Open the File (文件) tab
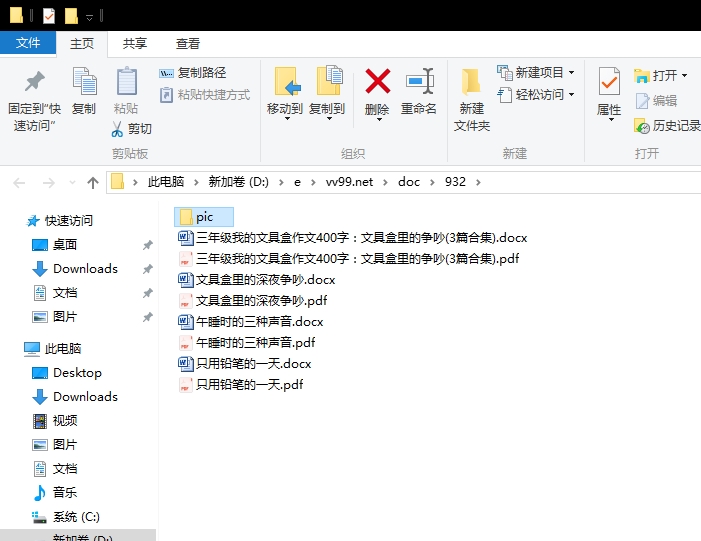The image size is (701, 541). click(28, 43)
